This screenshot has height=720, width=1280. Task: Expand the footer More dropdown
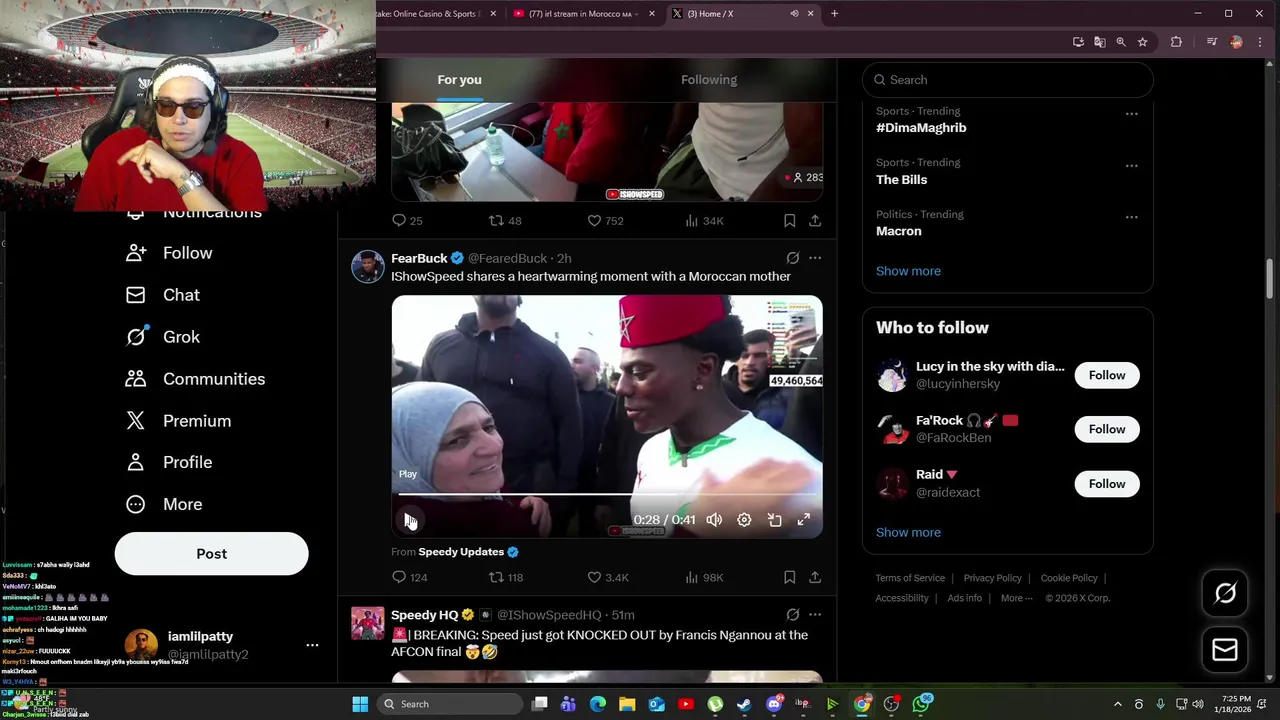pyautogui.click(x=1016, y=598)
